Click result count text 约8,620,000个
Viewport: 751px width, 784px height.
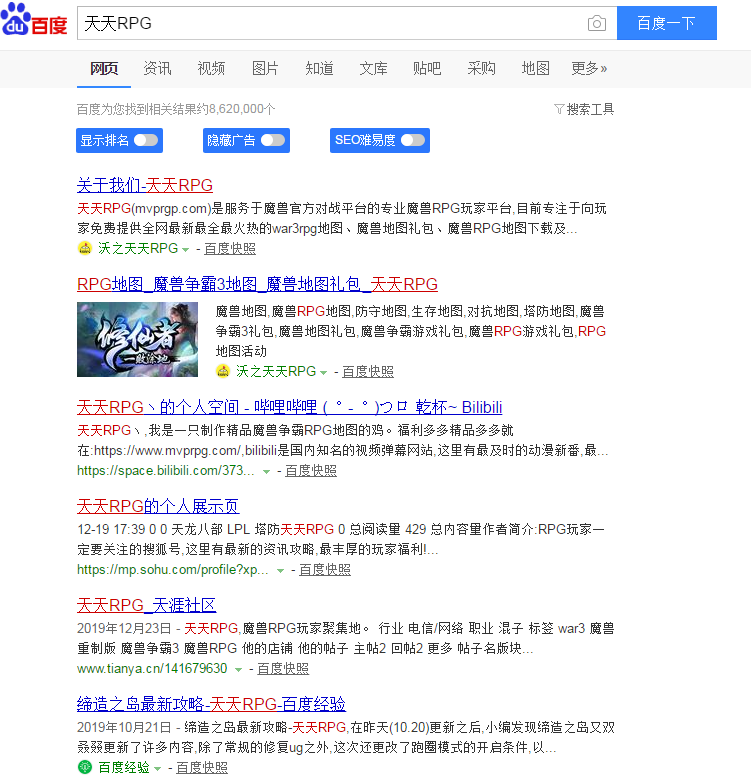[236, 109]
